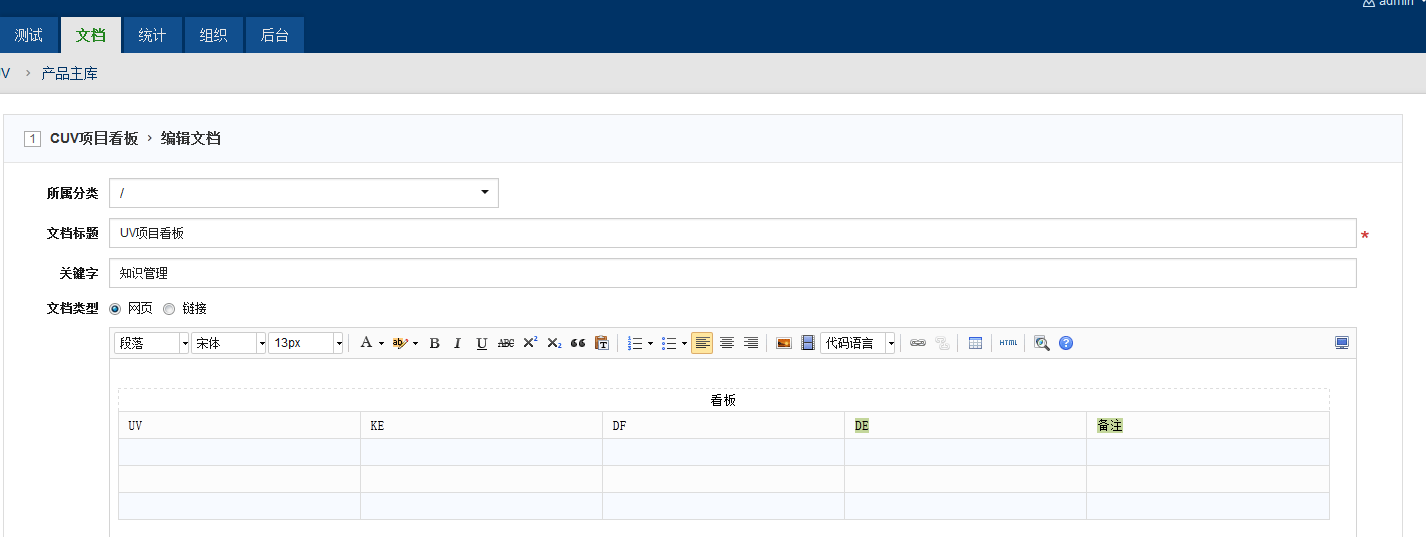1426x537 pixels.
Task: Insert a hyperlink
Action: tap(918, 343)
